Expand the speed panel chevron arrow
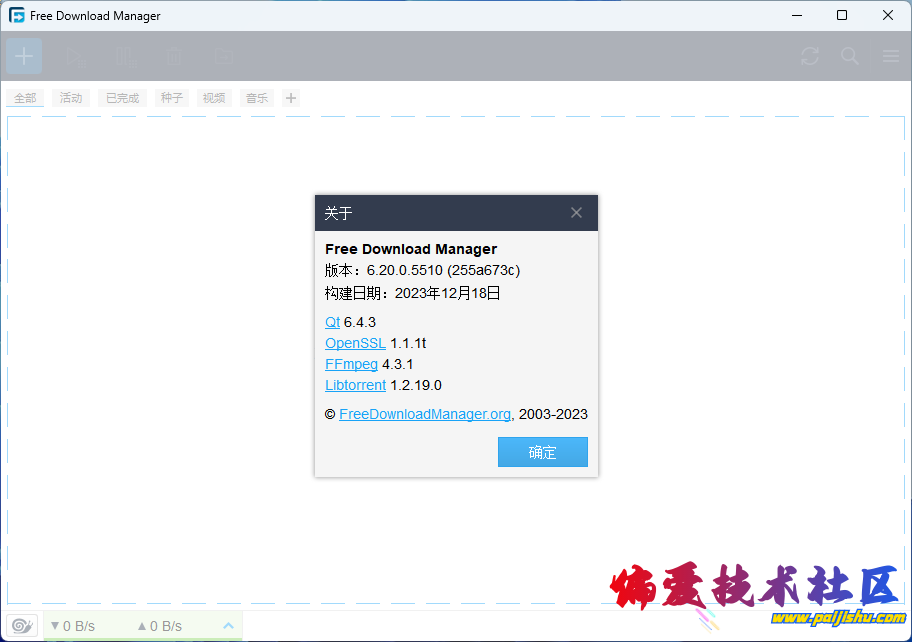Image resolution: width=912 pixels, height=642 pixels. pos(228,626)
